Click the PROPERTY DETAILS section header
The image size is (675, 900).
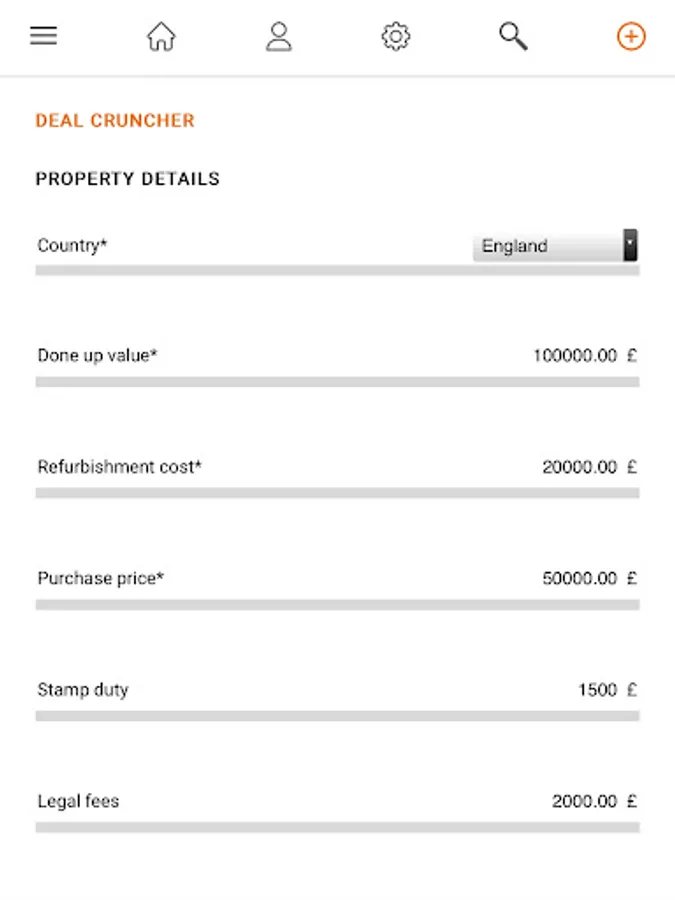click(127, 179)
